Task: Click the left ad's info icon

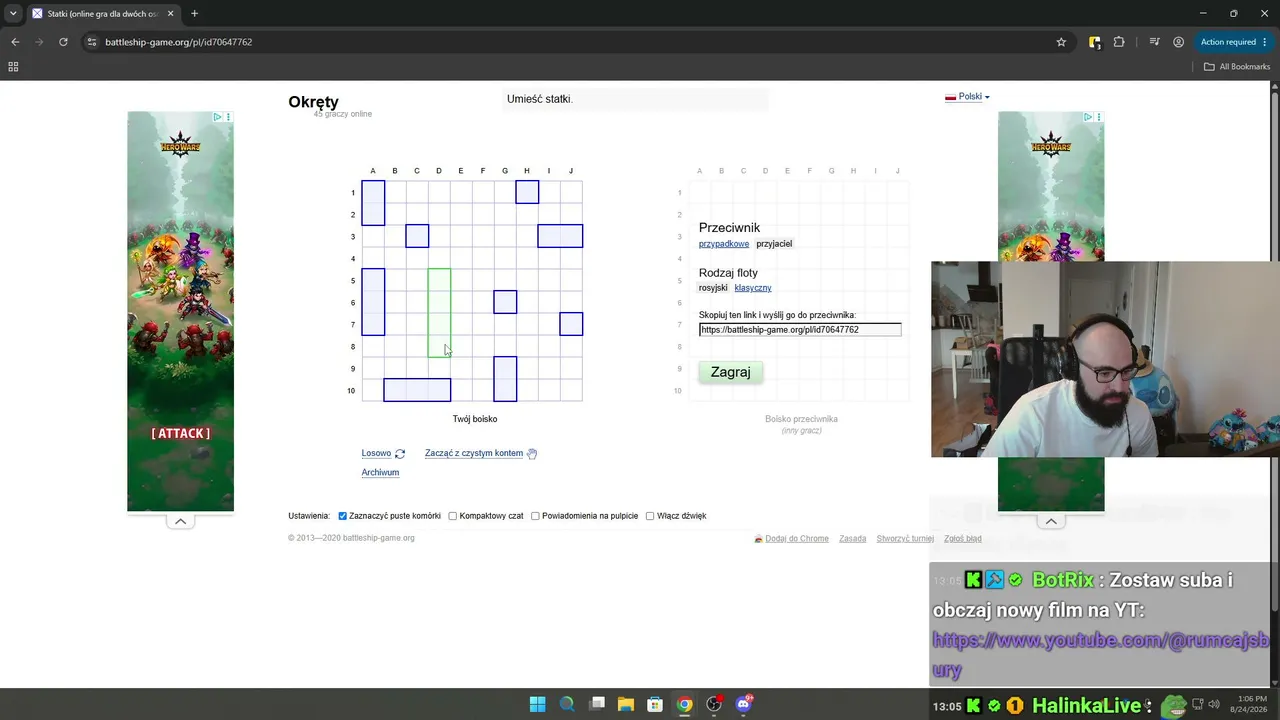Action: click(217, 117)
